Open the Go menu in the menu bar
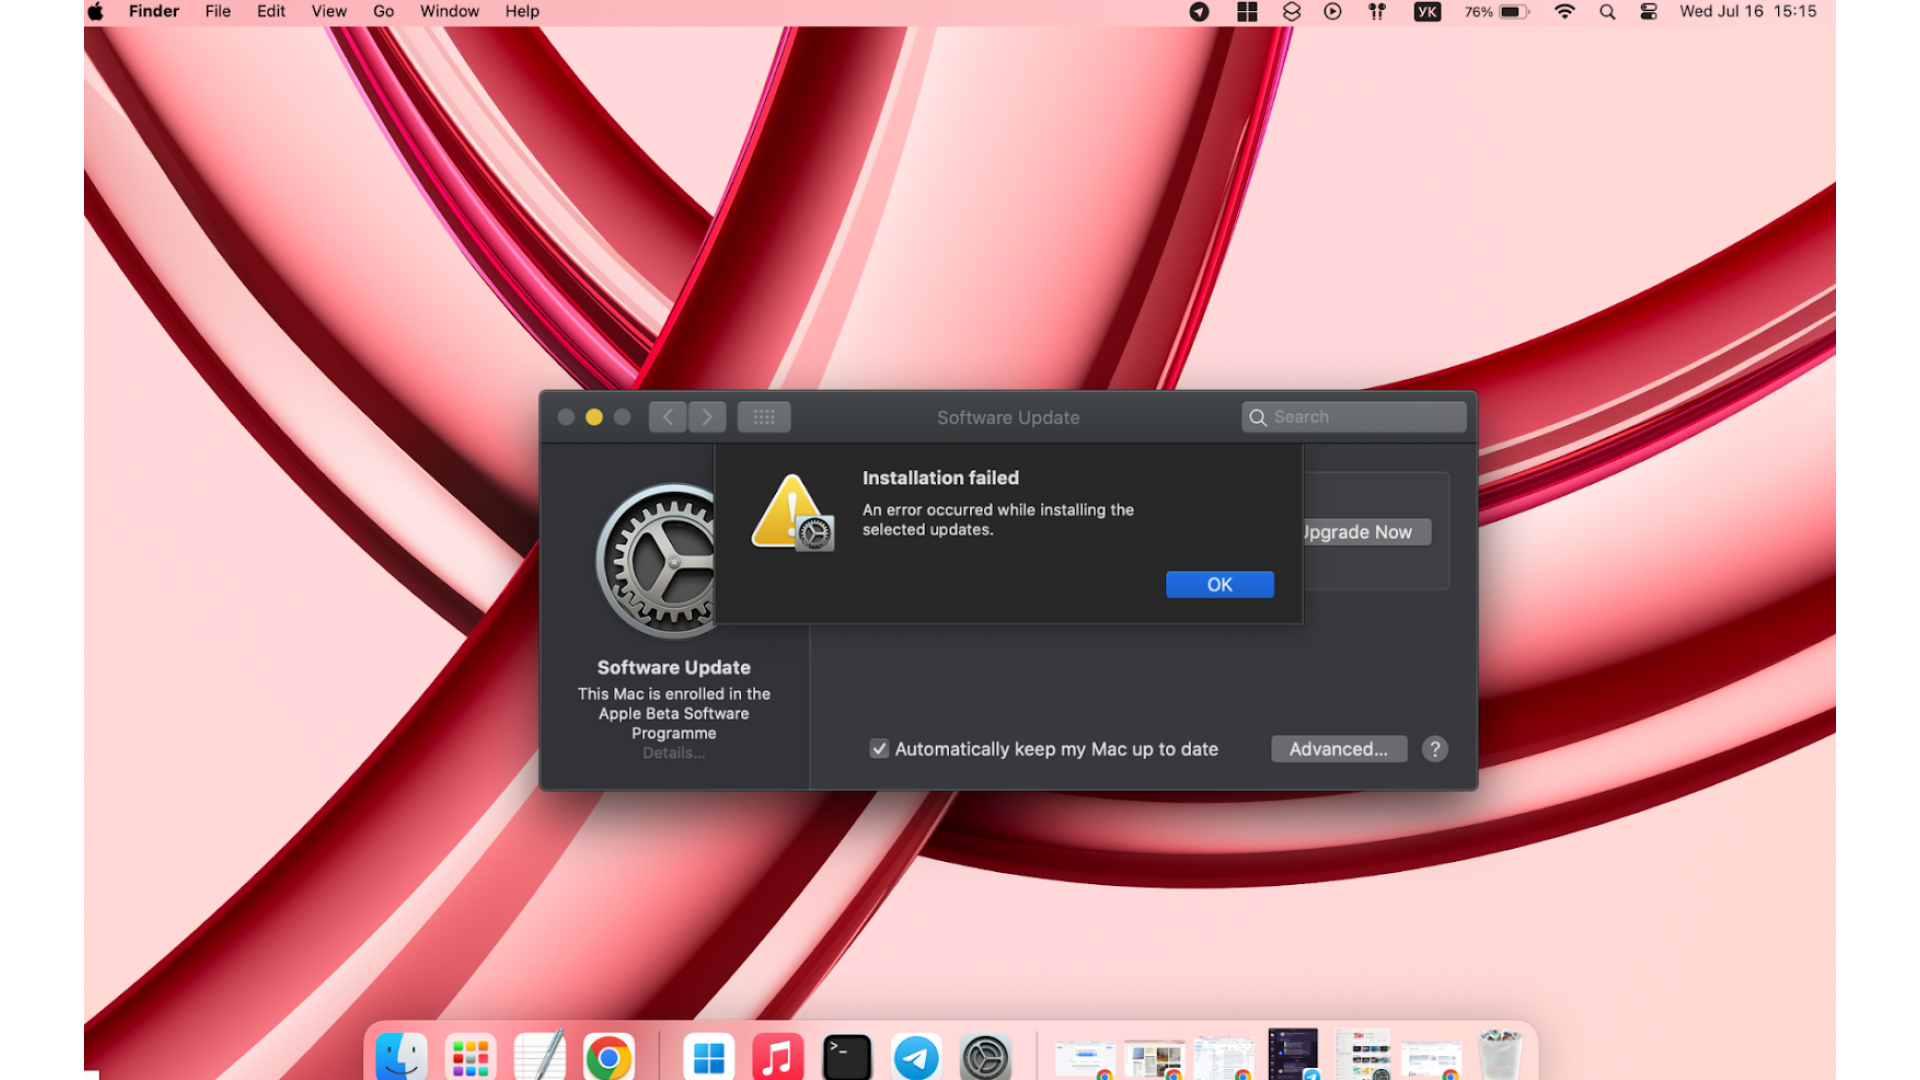 point(383,11)
